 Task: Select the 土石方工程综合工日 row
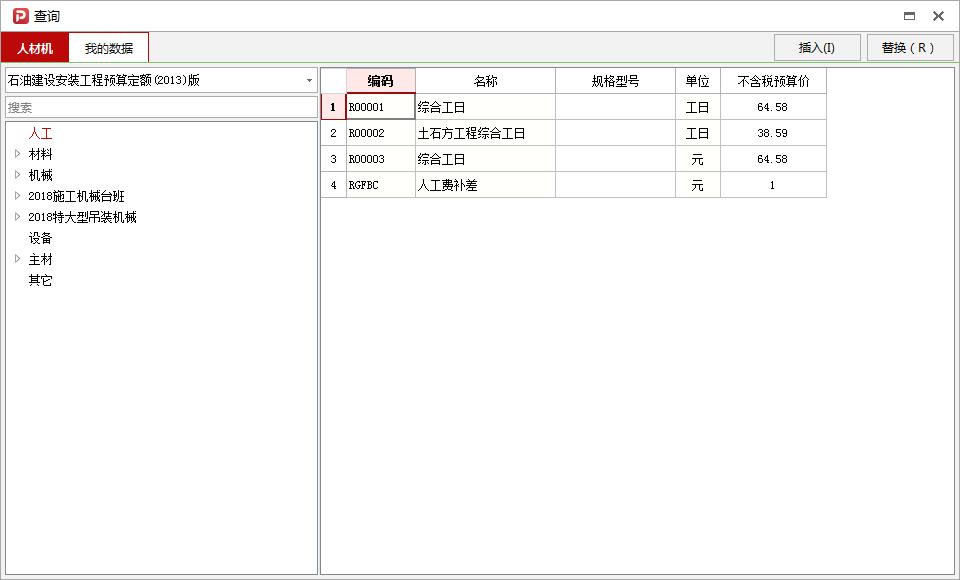[486, 132]
